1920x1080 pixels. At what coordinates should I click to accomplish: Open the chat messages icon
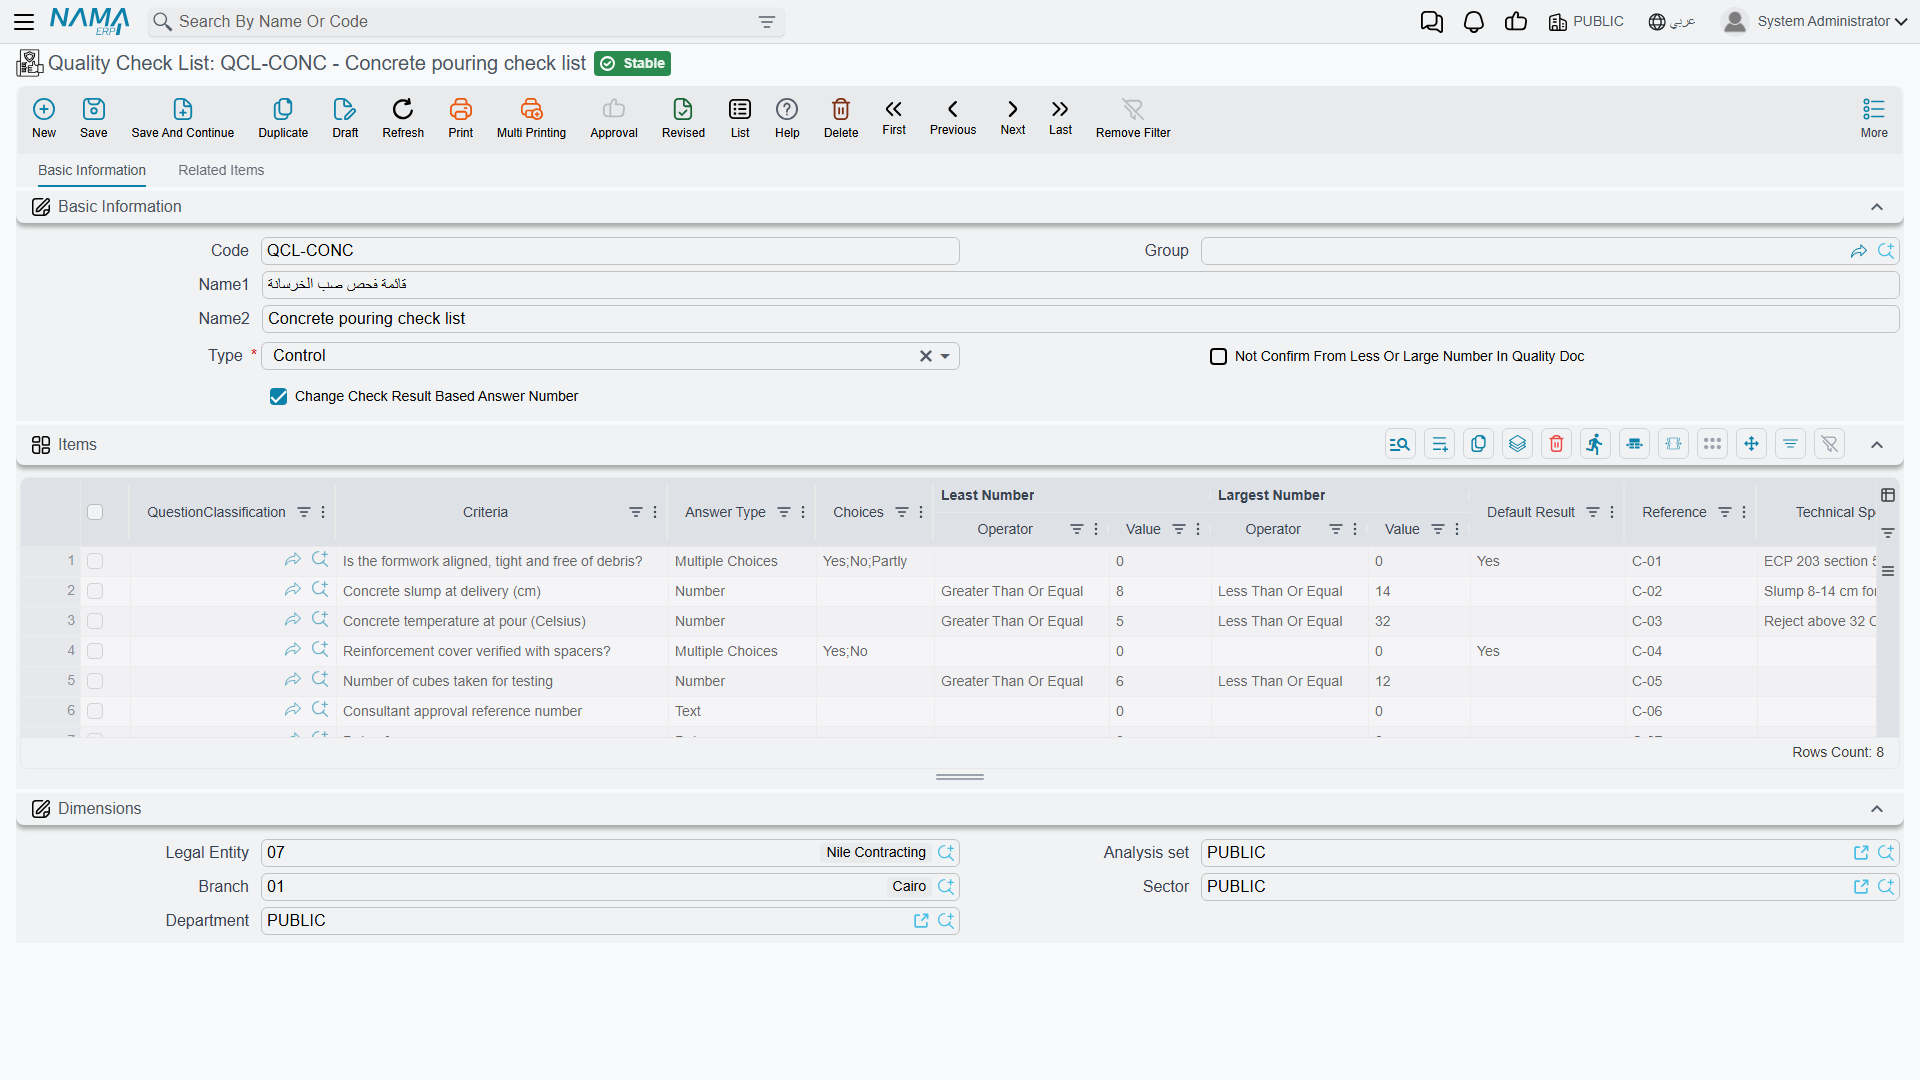click(x=1432, y=22)
